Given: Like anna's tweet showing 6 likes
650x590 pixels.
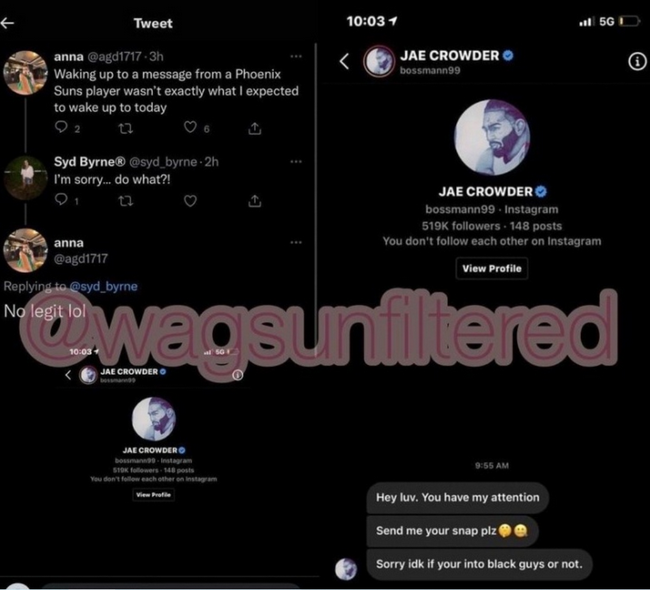Looking at the screenshot, I should [190, 127].
